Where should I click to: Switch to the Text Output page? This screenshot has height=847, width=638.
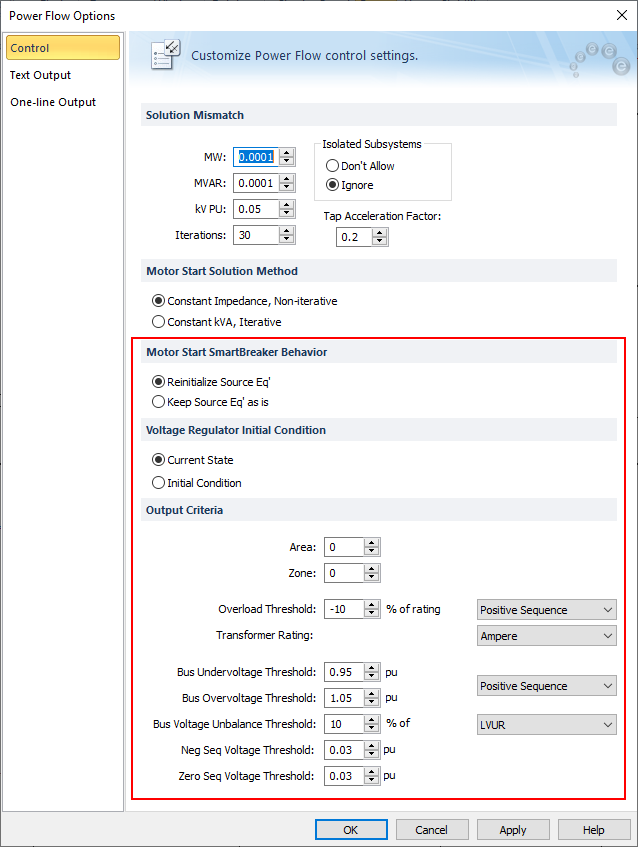pos(40,75)
